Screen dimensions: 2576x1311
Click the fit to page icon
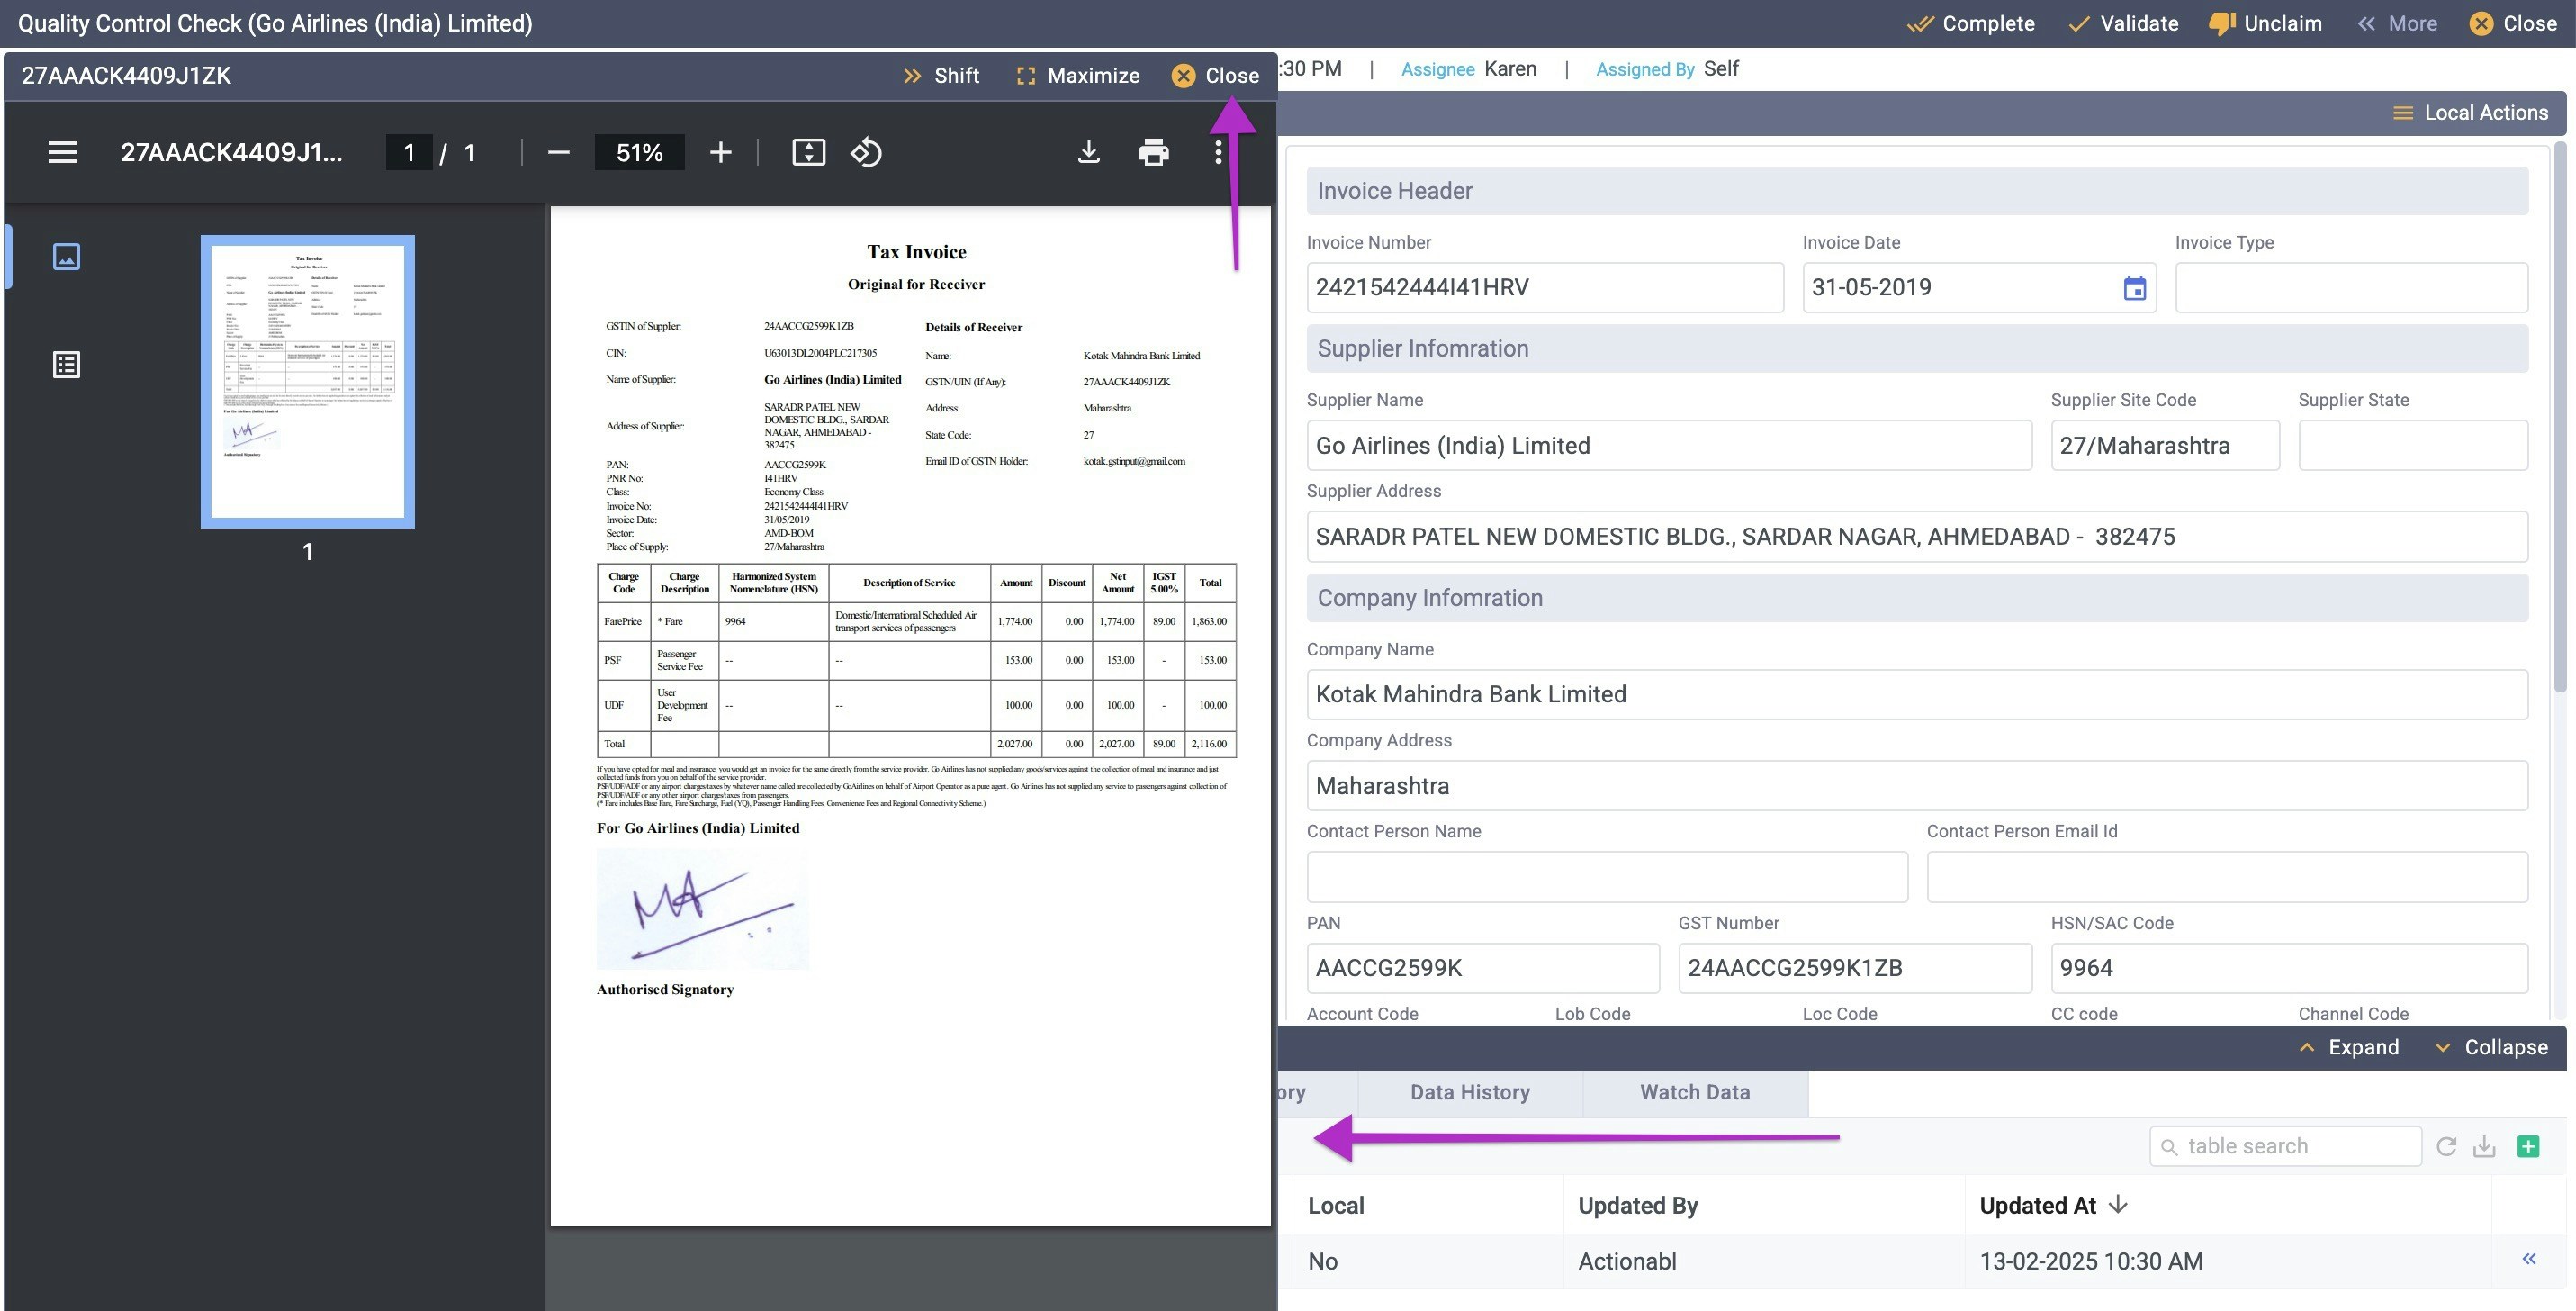coord(808,152)
